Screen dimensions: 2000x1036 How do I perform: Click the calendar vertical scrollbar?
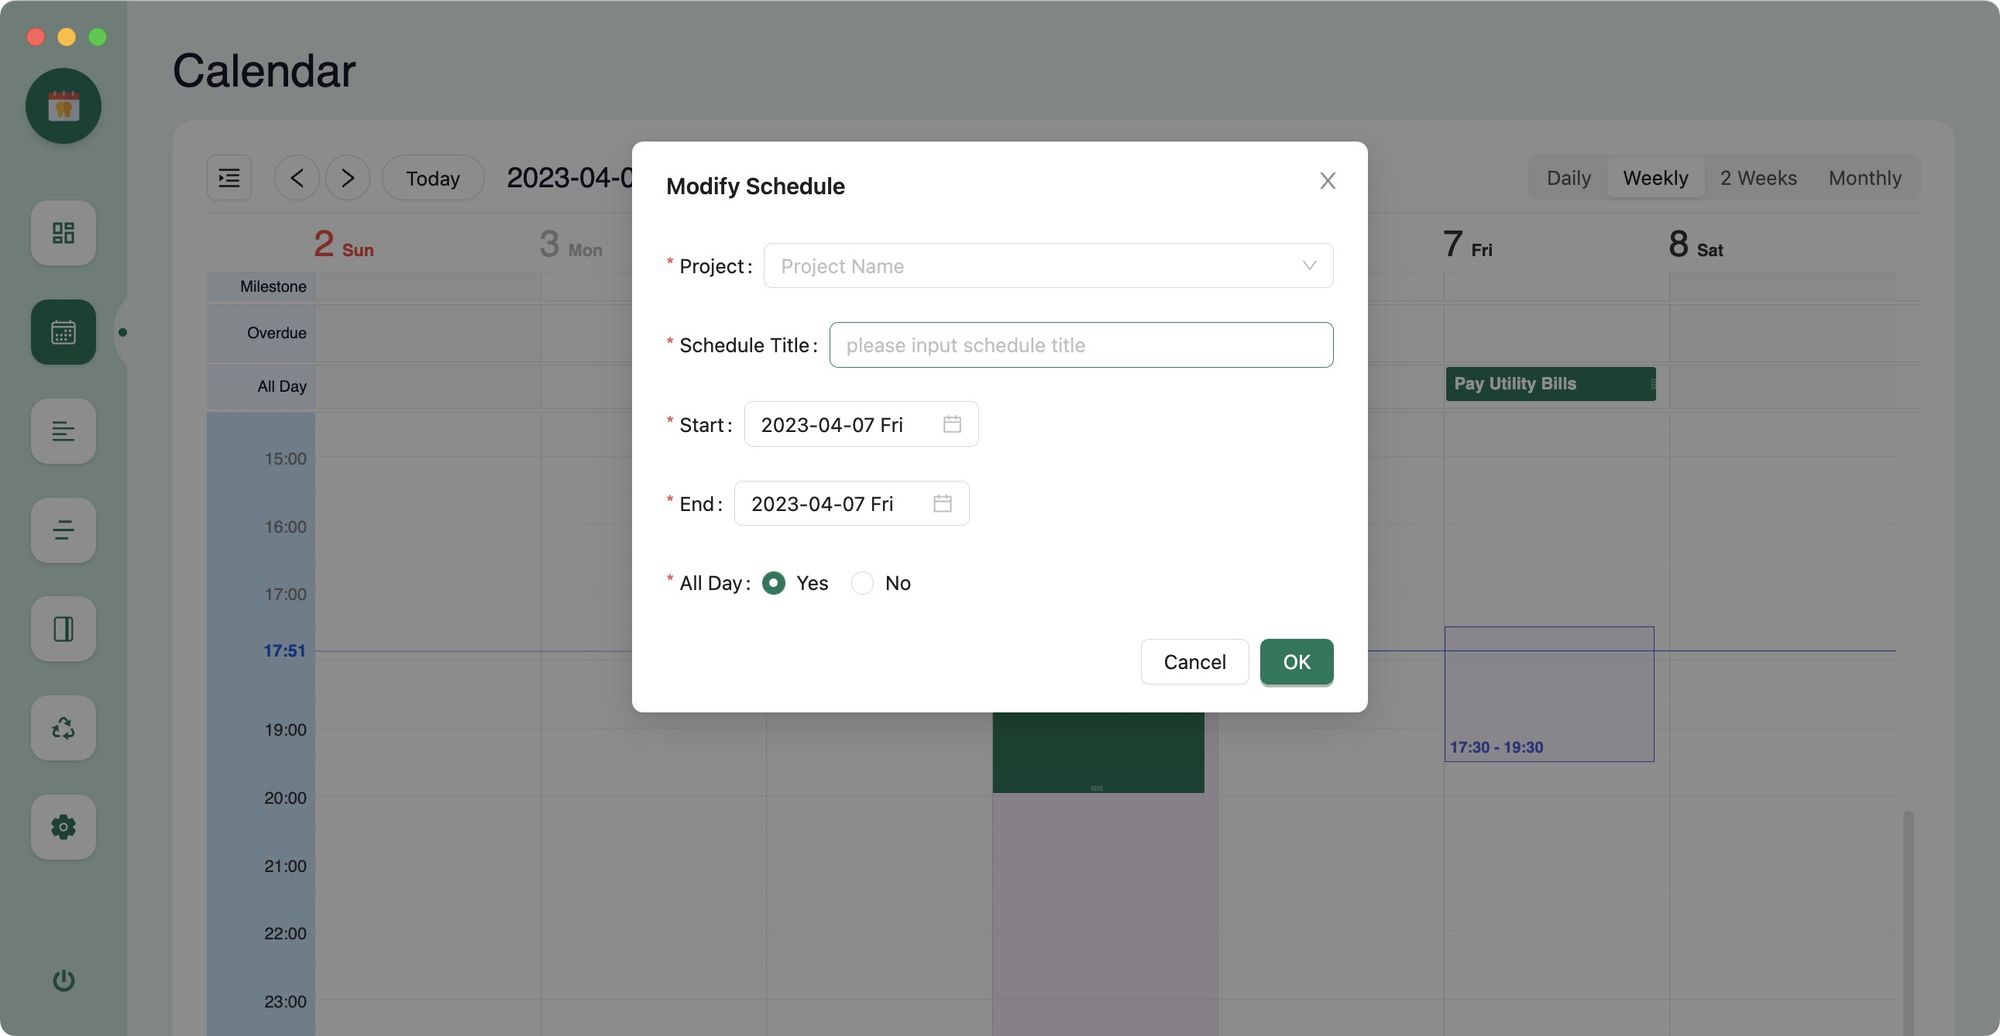coord(1908,900)
